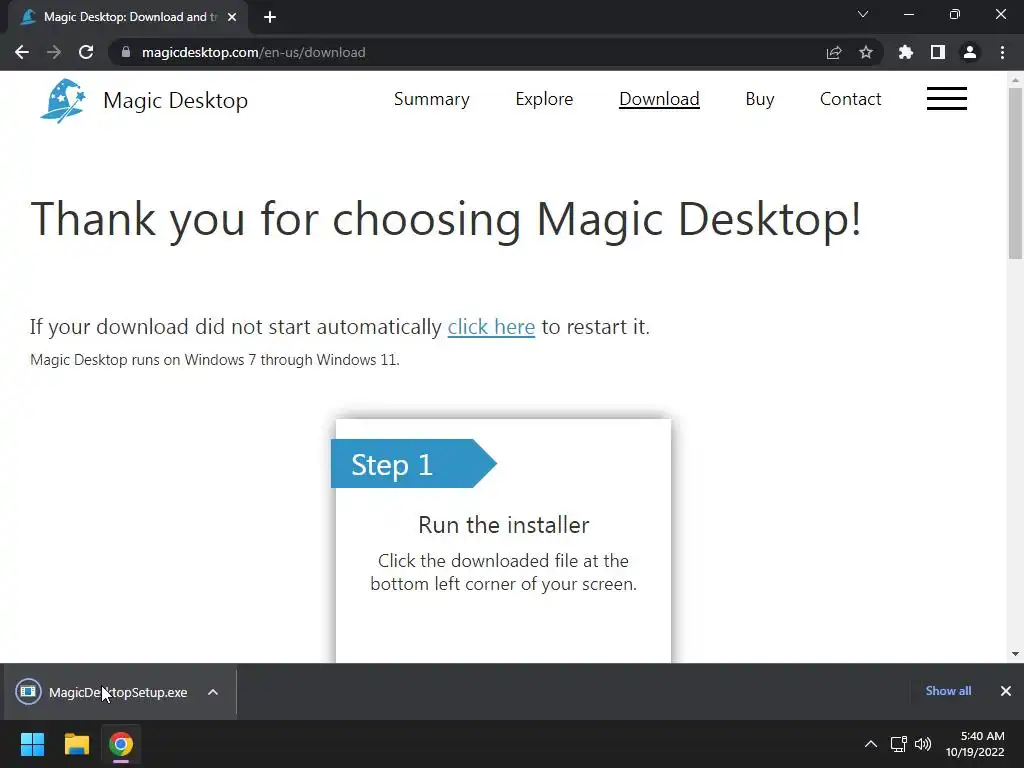This screenshot has height=768, width=1024.
Task: Click the Magic Desktop site title text
Action: point(176,101)
